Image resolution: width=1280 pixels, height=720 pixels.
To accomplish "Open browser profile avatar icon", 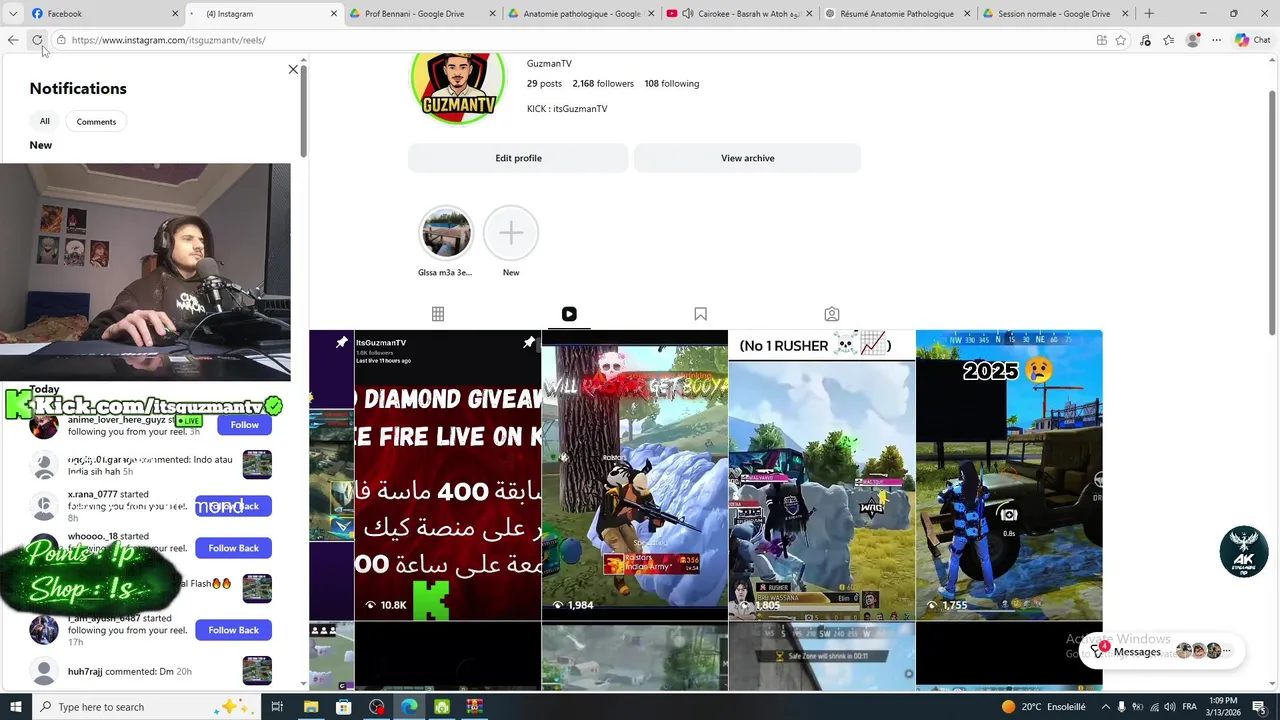I will 1192,40.
